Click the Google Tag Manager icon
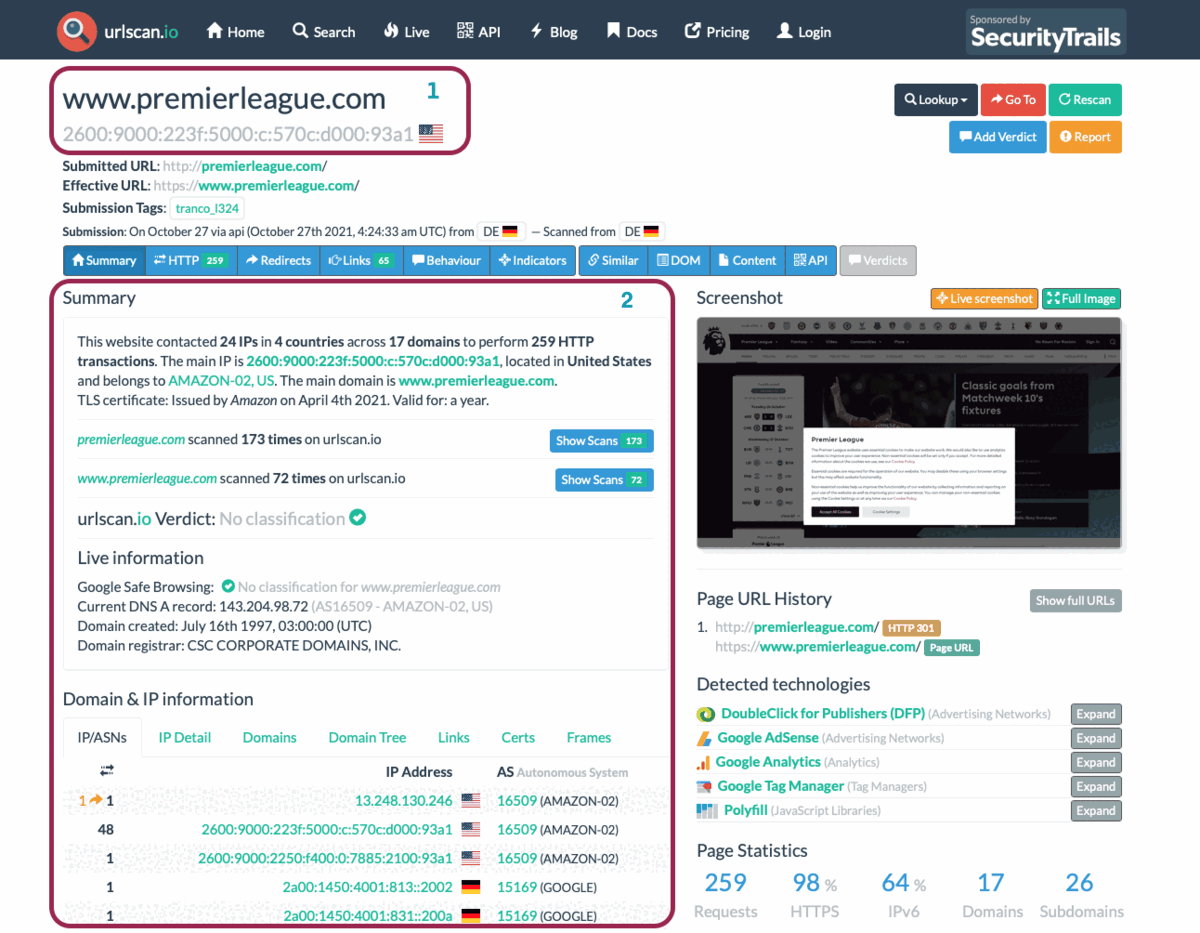 pyautogui.click(x=707, y=787)
